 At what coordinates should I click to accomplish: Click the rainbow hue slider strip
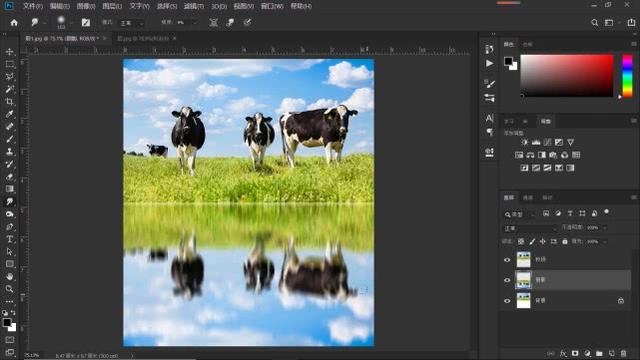coord(627,76)
